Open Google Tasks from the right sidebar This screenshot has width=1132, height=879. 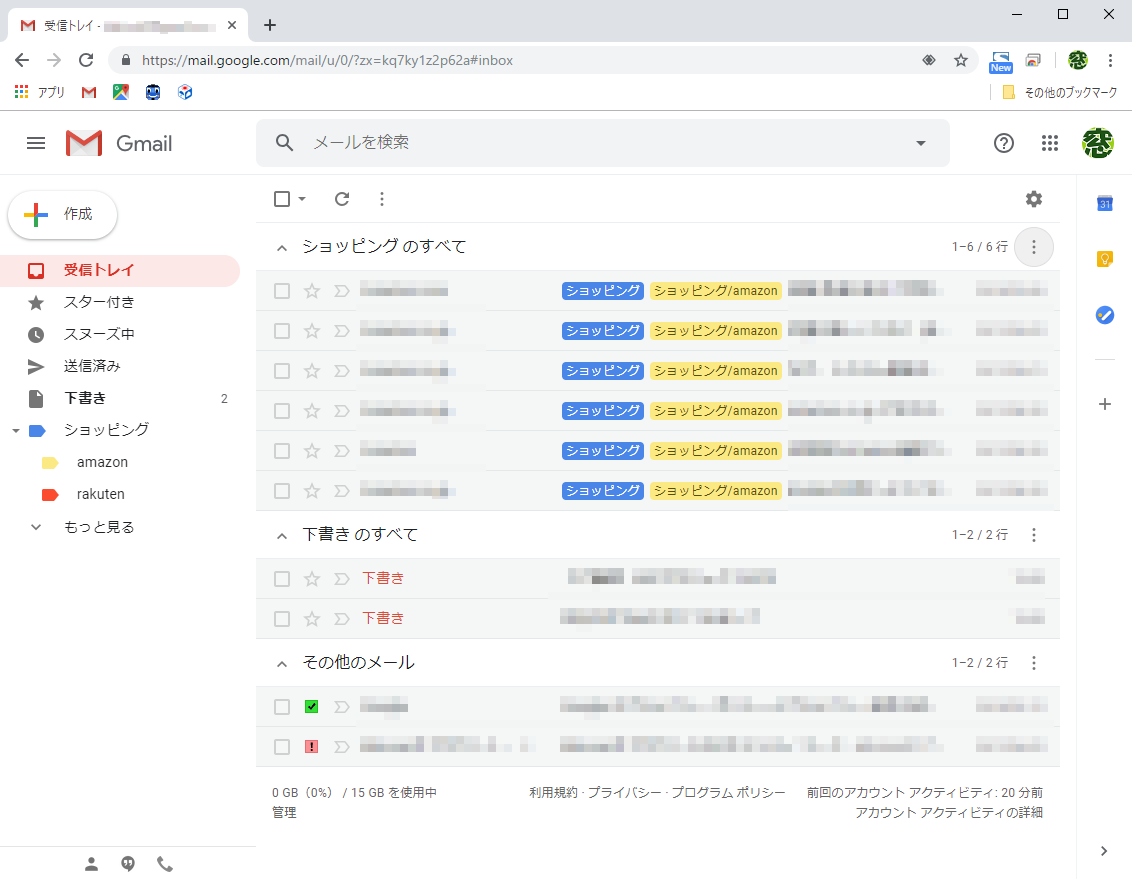pos(1104,315)
